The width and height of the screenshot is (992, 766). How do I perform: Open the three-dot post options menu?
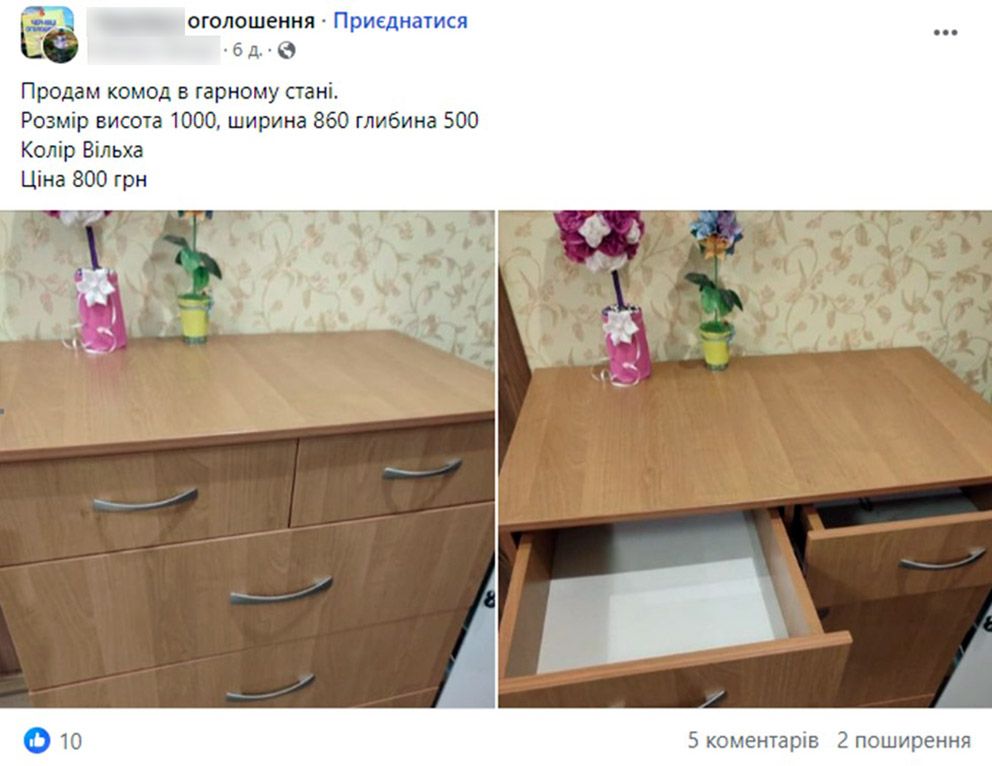945,32
